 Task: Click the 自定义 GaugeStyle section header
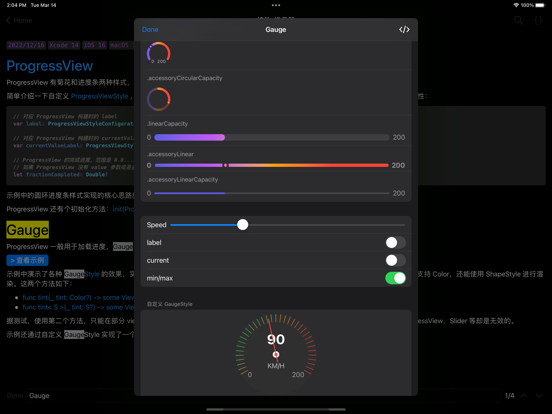[x=170, y=304]
